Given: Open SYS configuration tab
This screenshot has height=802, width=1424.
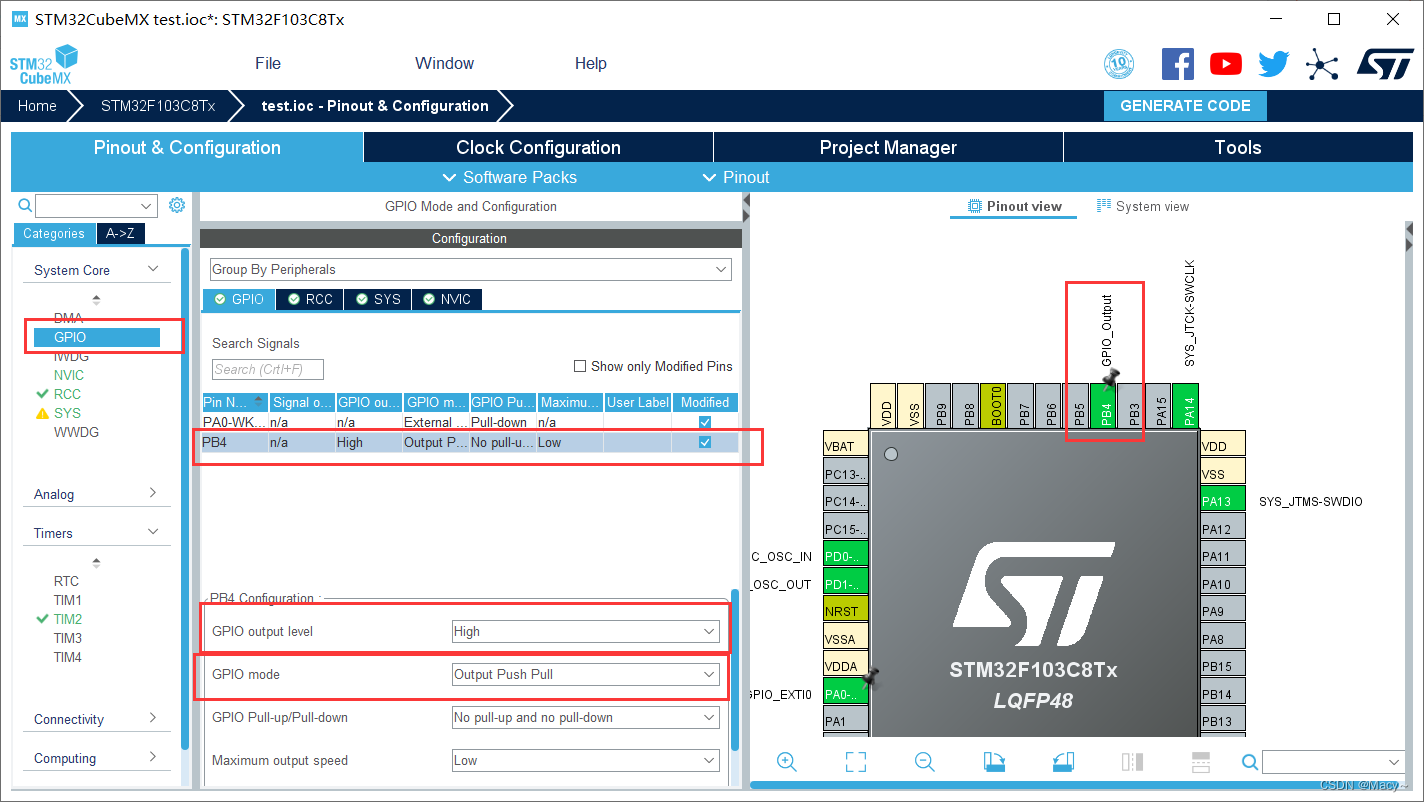Looking at the screenshot, I should (x=378, y=299).
